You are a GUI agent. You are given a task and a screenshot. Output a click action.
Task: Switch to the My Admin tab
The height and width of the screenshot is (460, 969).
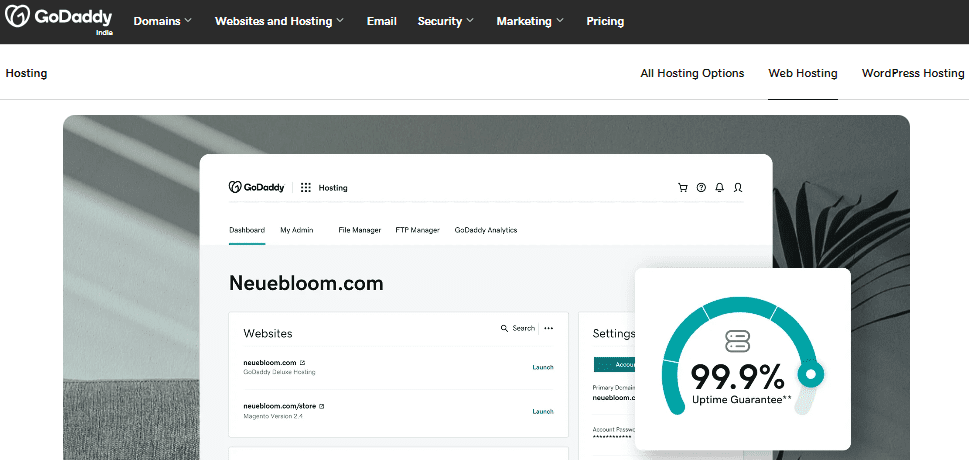(x=297, y=230)
